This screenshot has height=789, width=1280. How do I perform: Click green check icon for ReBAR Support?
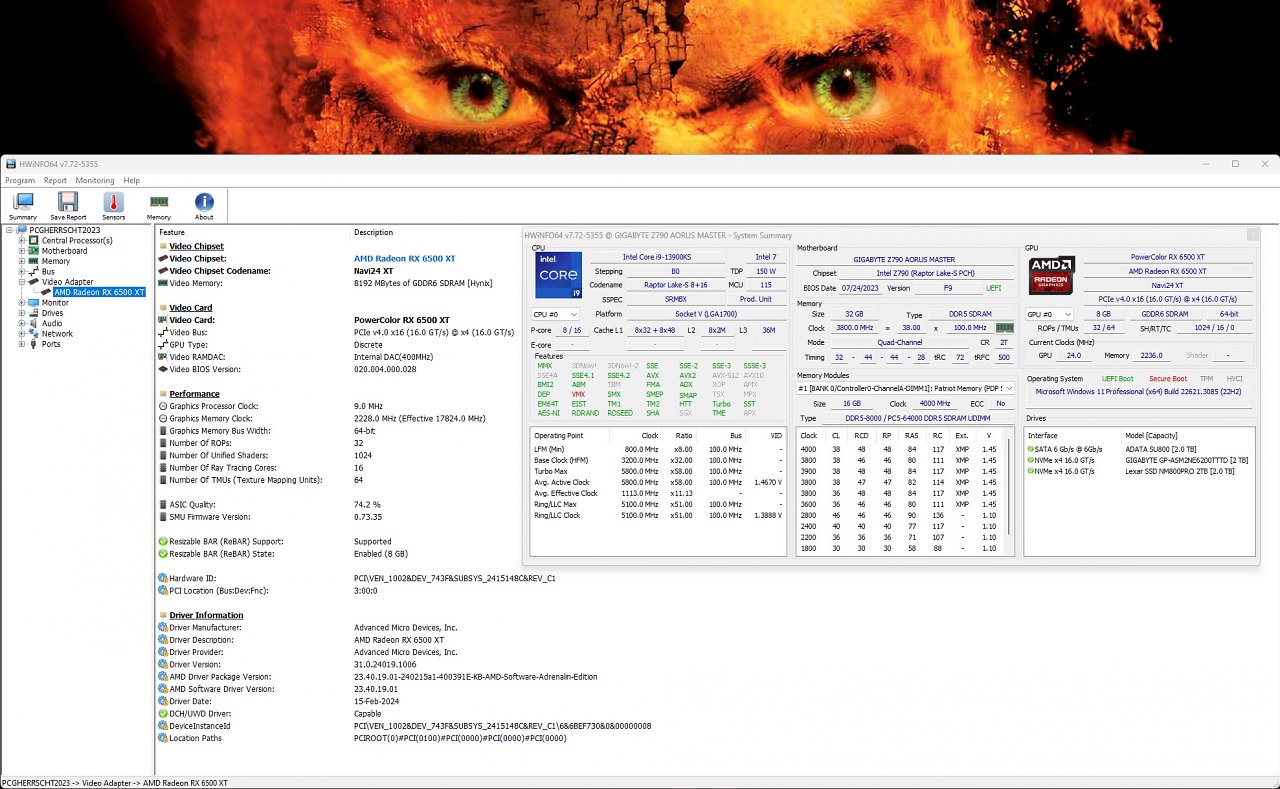pyautogui.click(x=162, y=542)
